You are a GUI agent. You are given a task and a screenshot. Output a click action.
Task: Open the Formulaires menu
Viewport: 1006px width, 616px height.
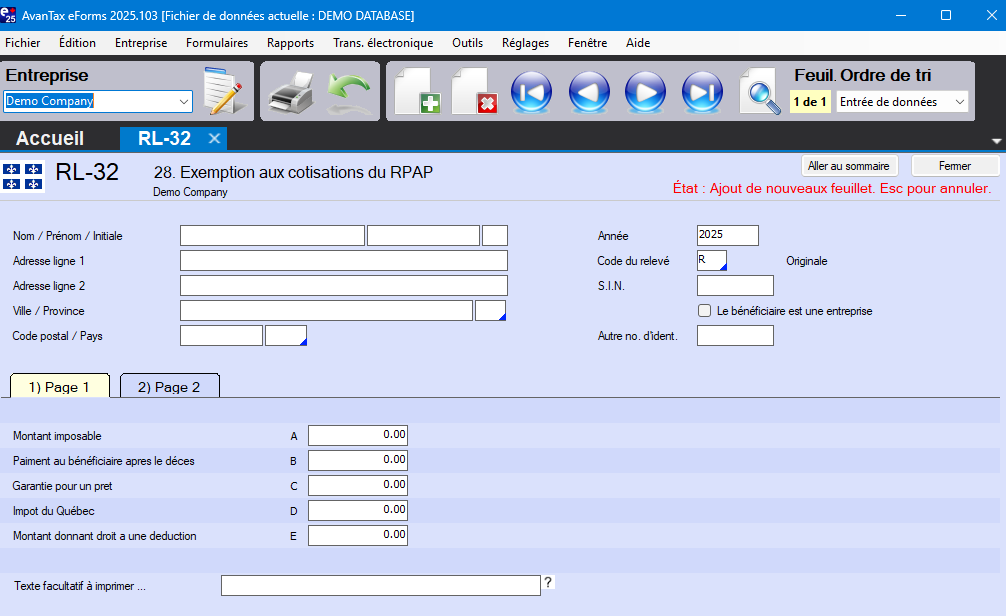pyautogui.click(x=217, y=43)
